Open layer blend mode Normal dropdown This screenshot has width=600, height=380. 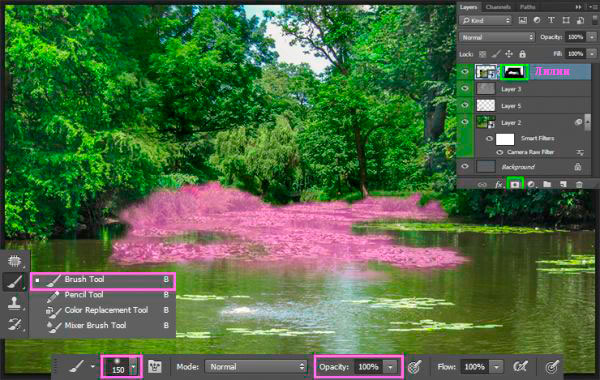click(x=497, y=37)
